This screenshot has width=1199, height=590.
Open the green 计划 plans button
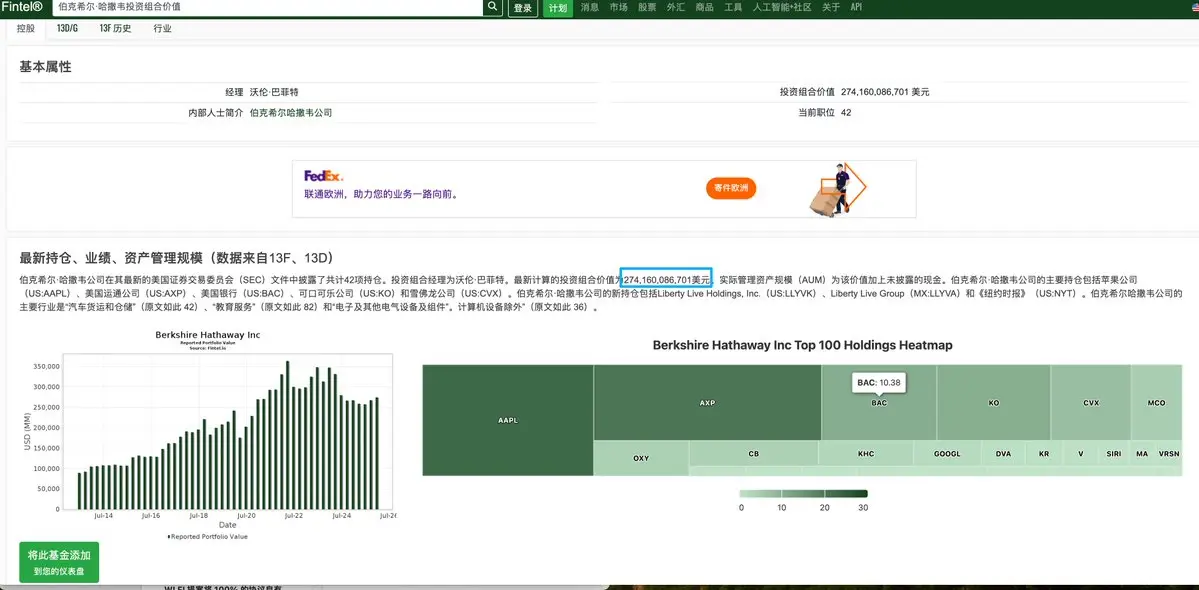point(558,8)
